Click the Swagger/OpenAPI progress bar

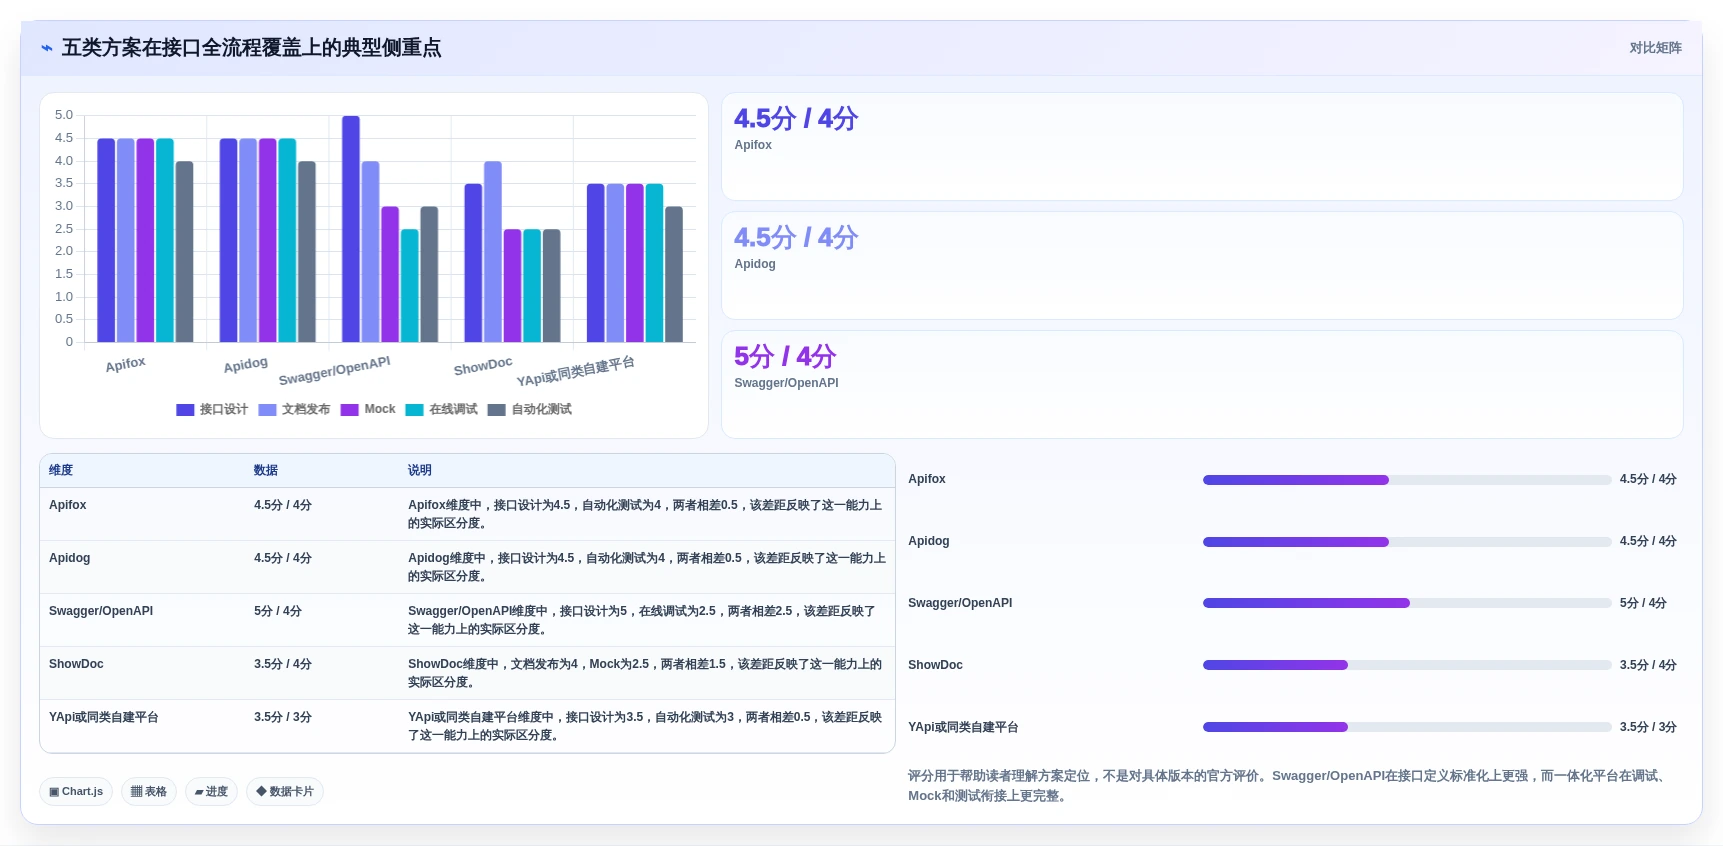click(x=1407, y=604)
